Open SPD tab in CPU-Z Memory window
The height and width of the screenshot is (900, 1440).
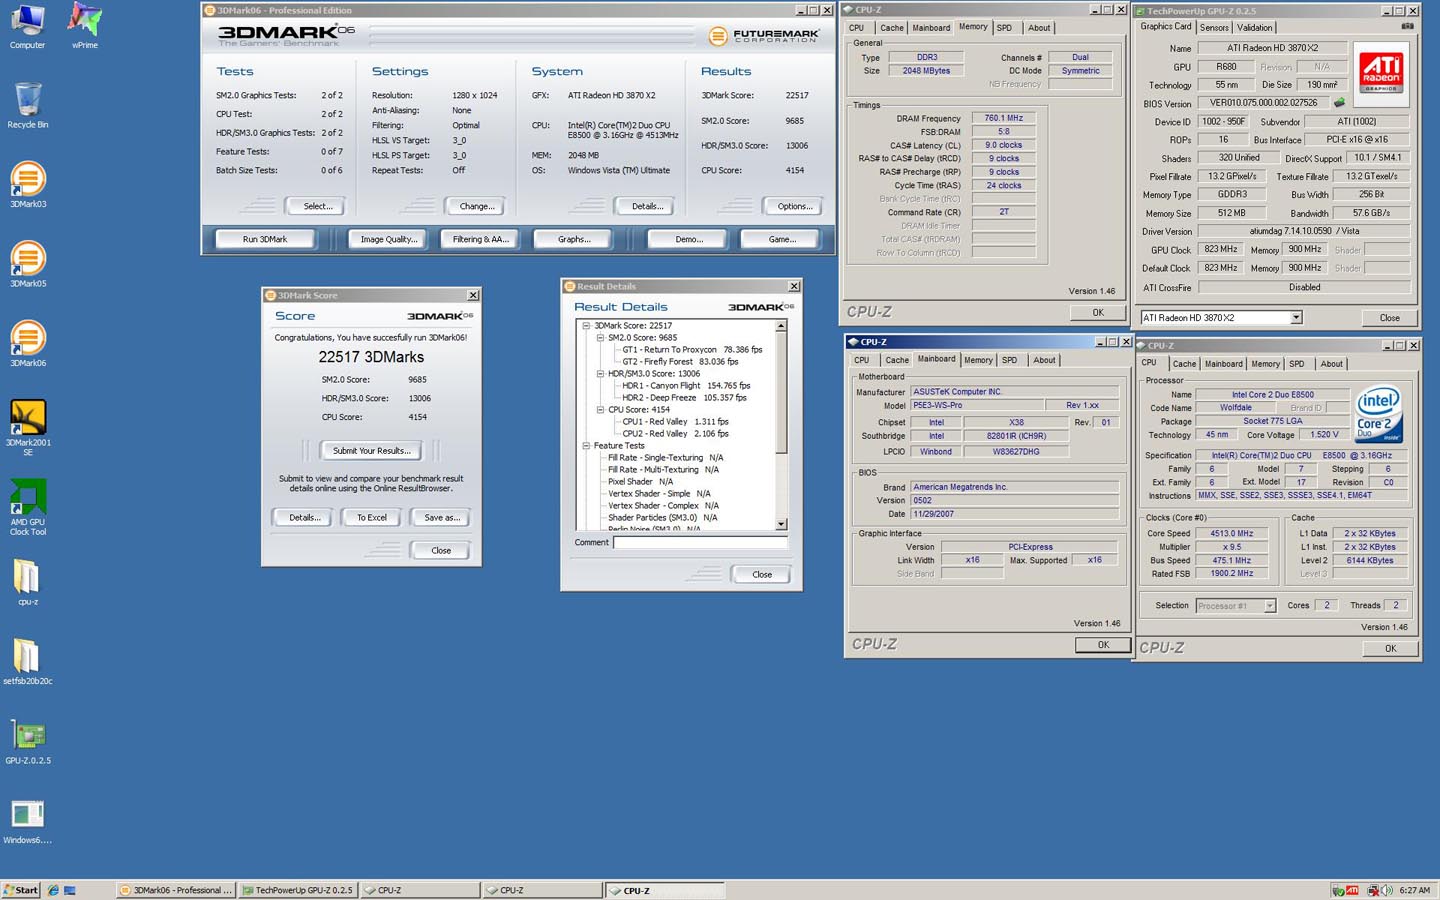pyautogui.click(x=1004, y=28)
